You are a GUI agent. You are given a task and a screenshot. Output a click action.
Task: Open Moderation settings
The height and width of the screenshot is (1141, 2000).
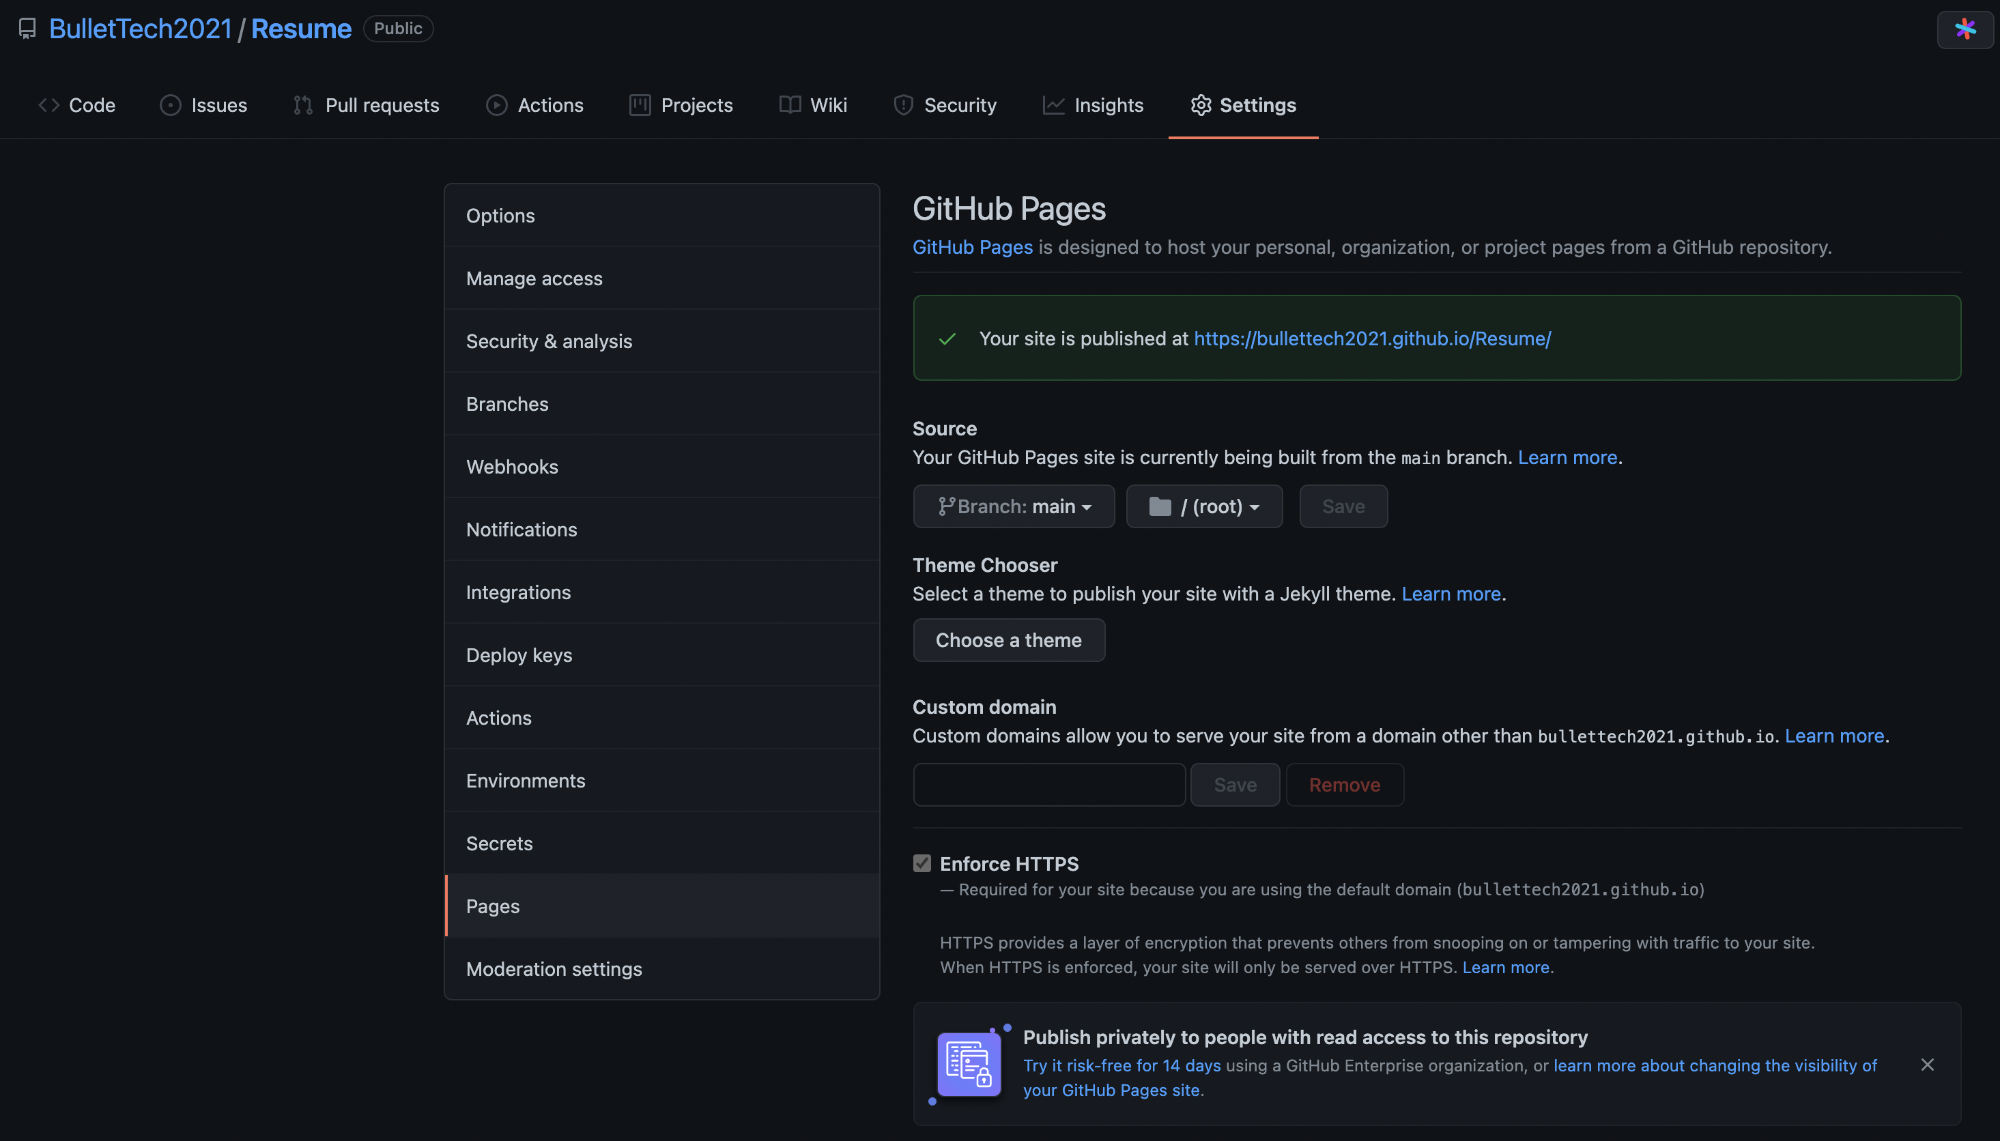[661, 969]
